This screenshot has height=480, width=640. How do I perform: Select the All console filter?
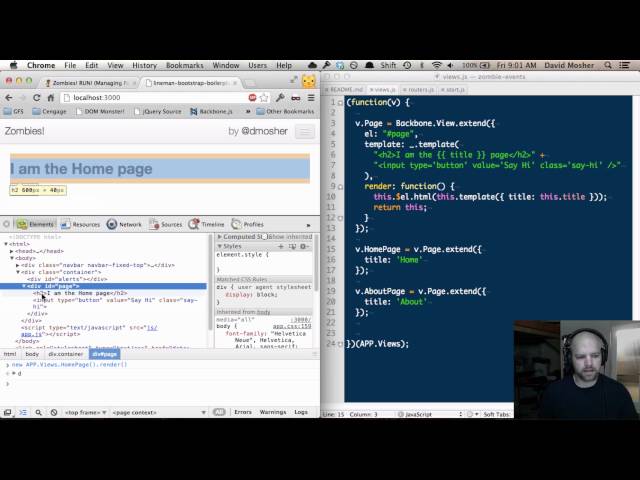(x=219, y=412)
